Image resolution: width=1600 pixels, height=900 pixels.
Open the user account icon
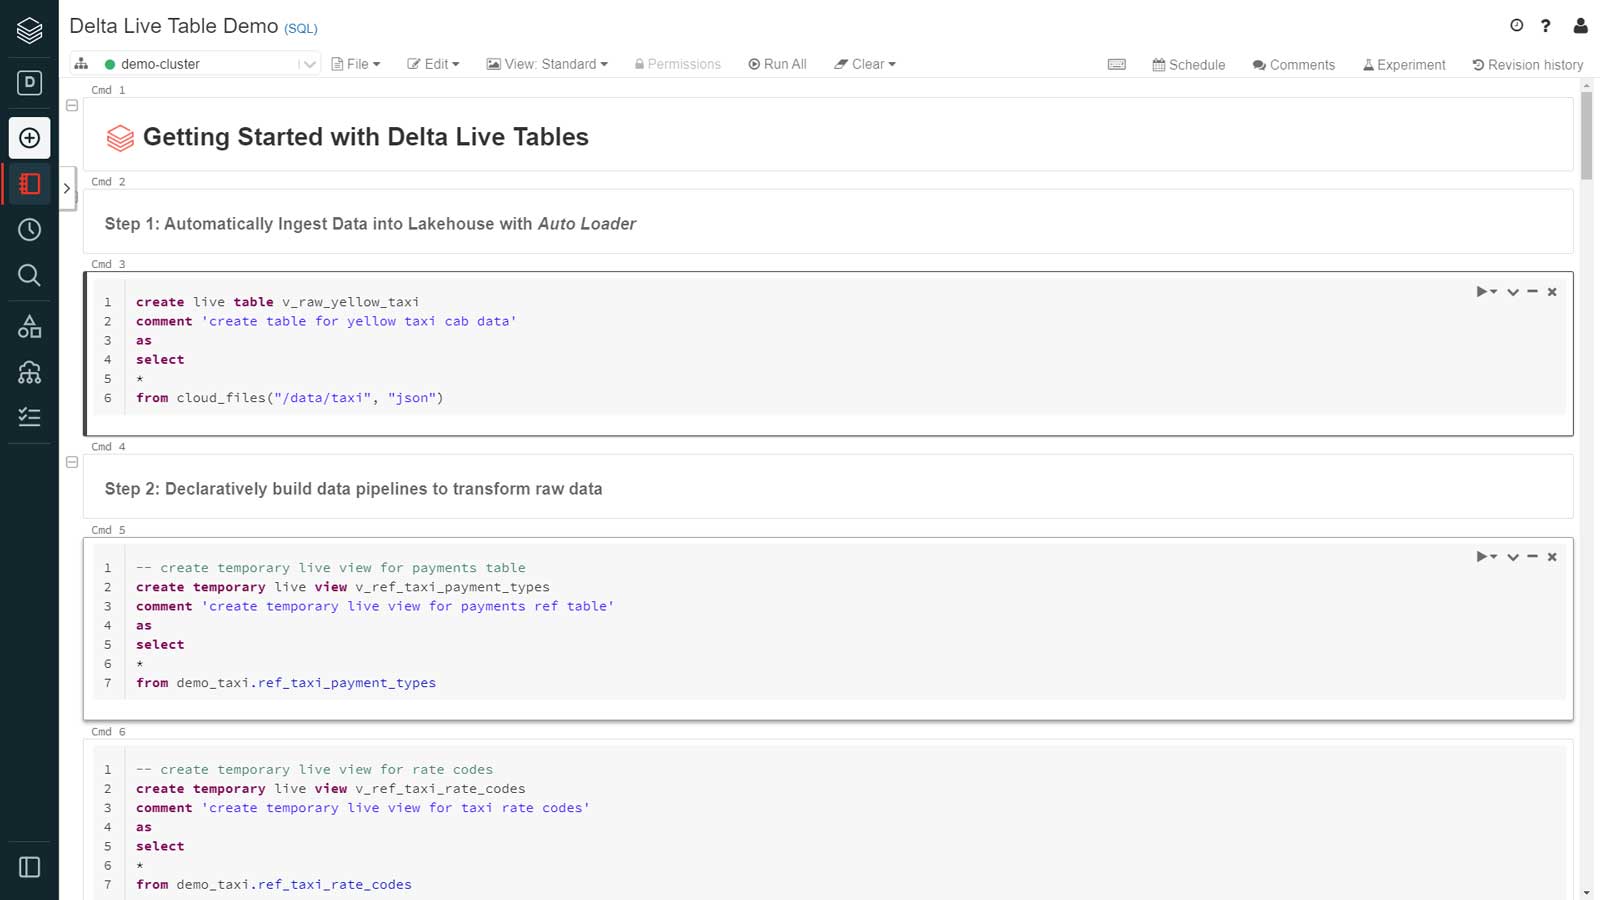click(x=1580, y=26)
